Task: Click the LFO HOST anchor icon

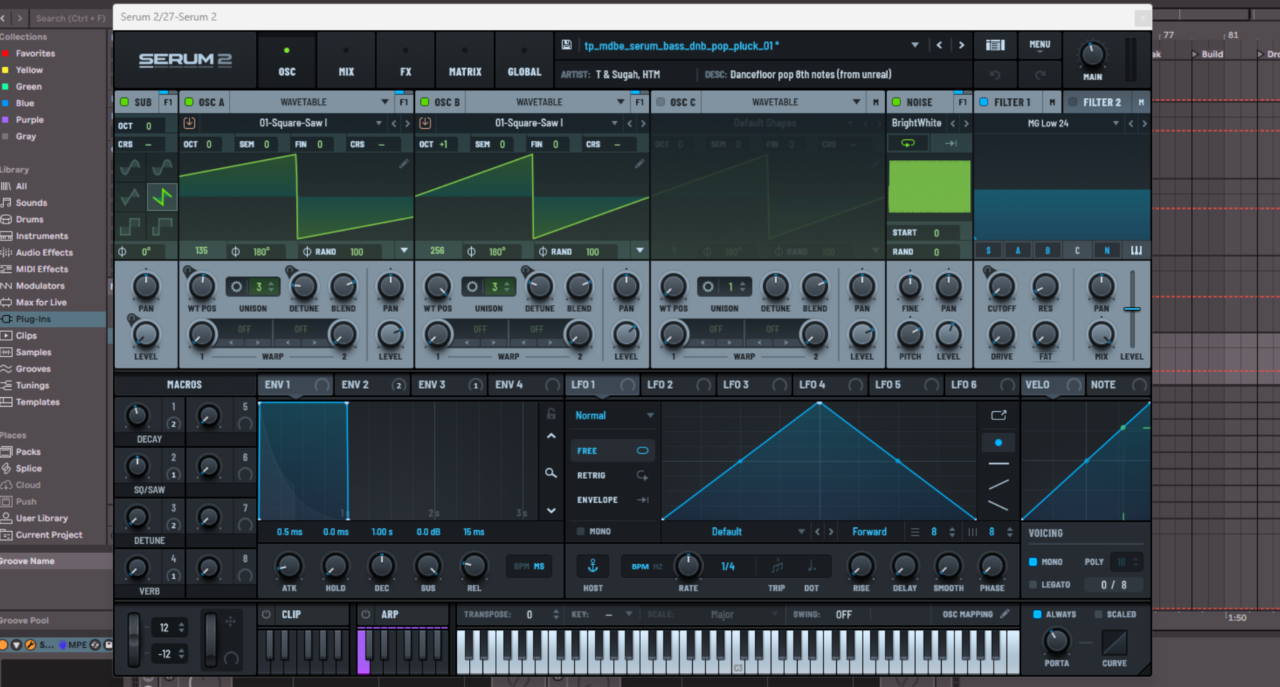Action: pos(592,566)
